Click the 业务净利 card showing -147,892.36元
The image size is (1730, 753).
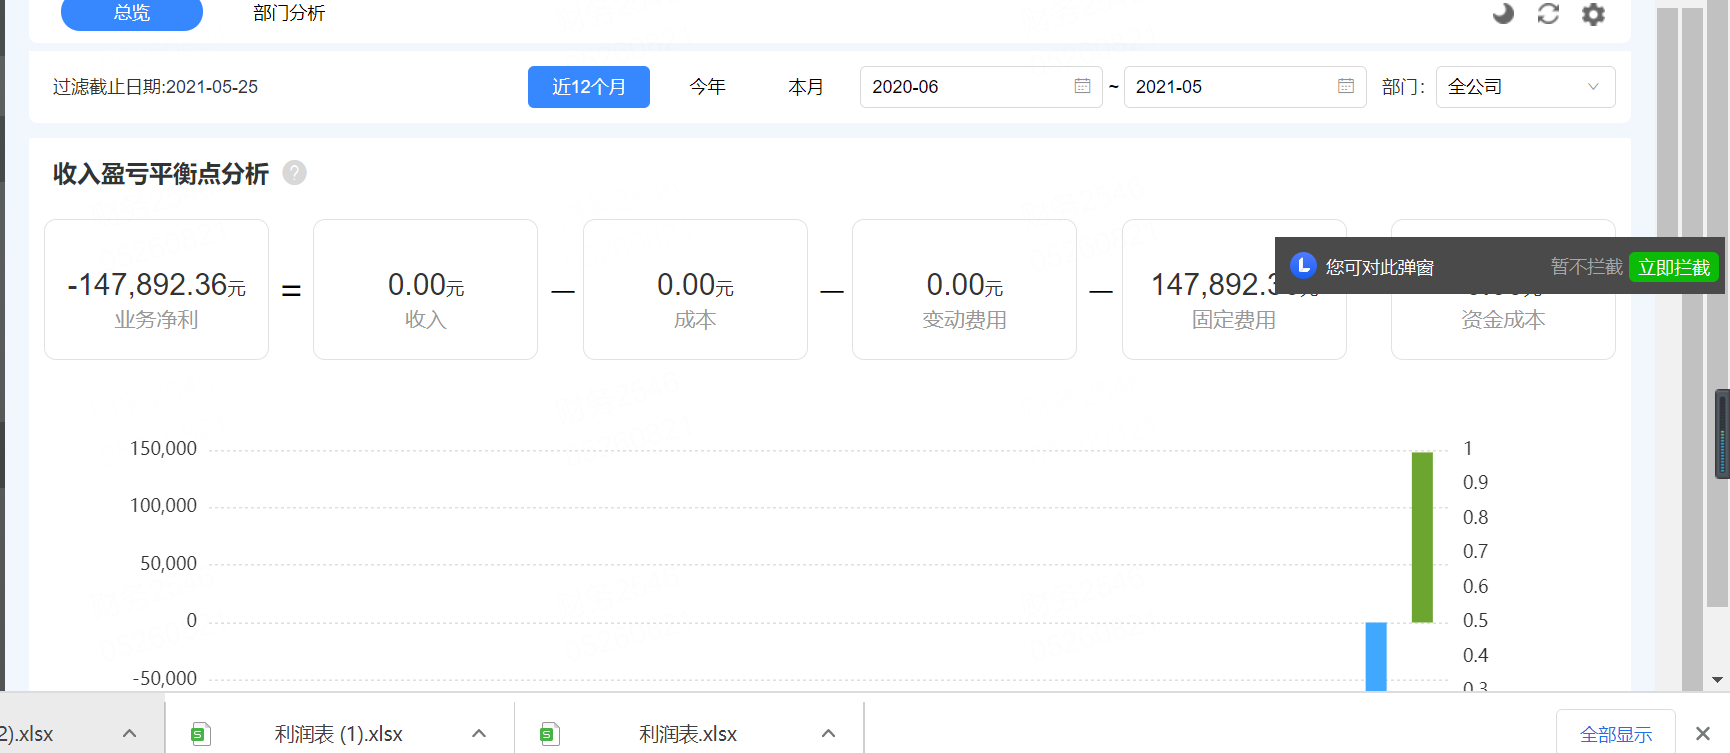point(156,289)
